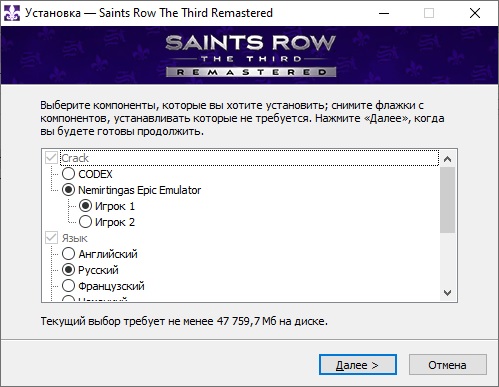Close the installer window

click(475, 13)
